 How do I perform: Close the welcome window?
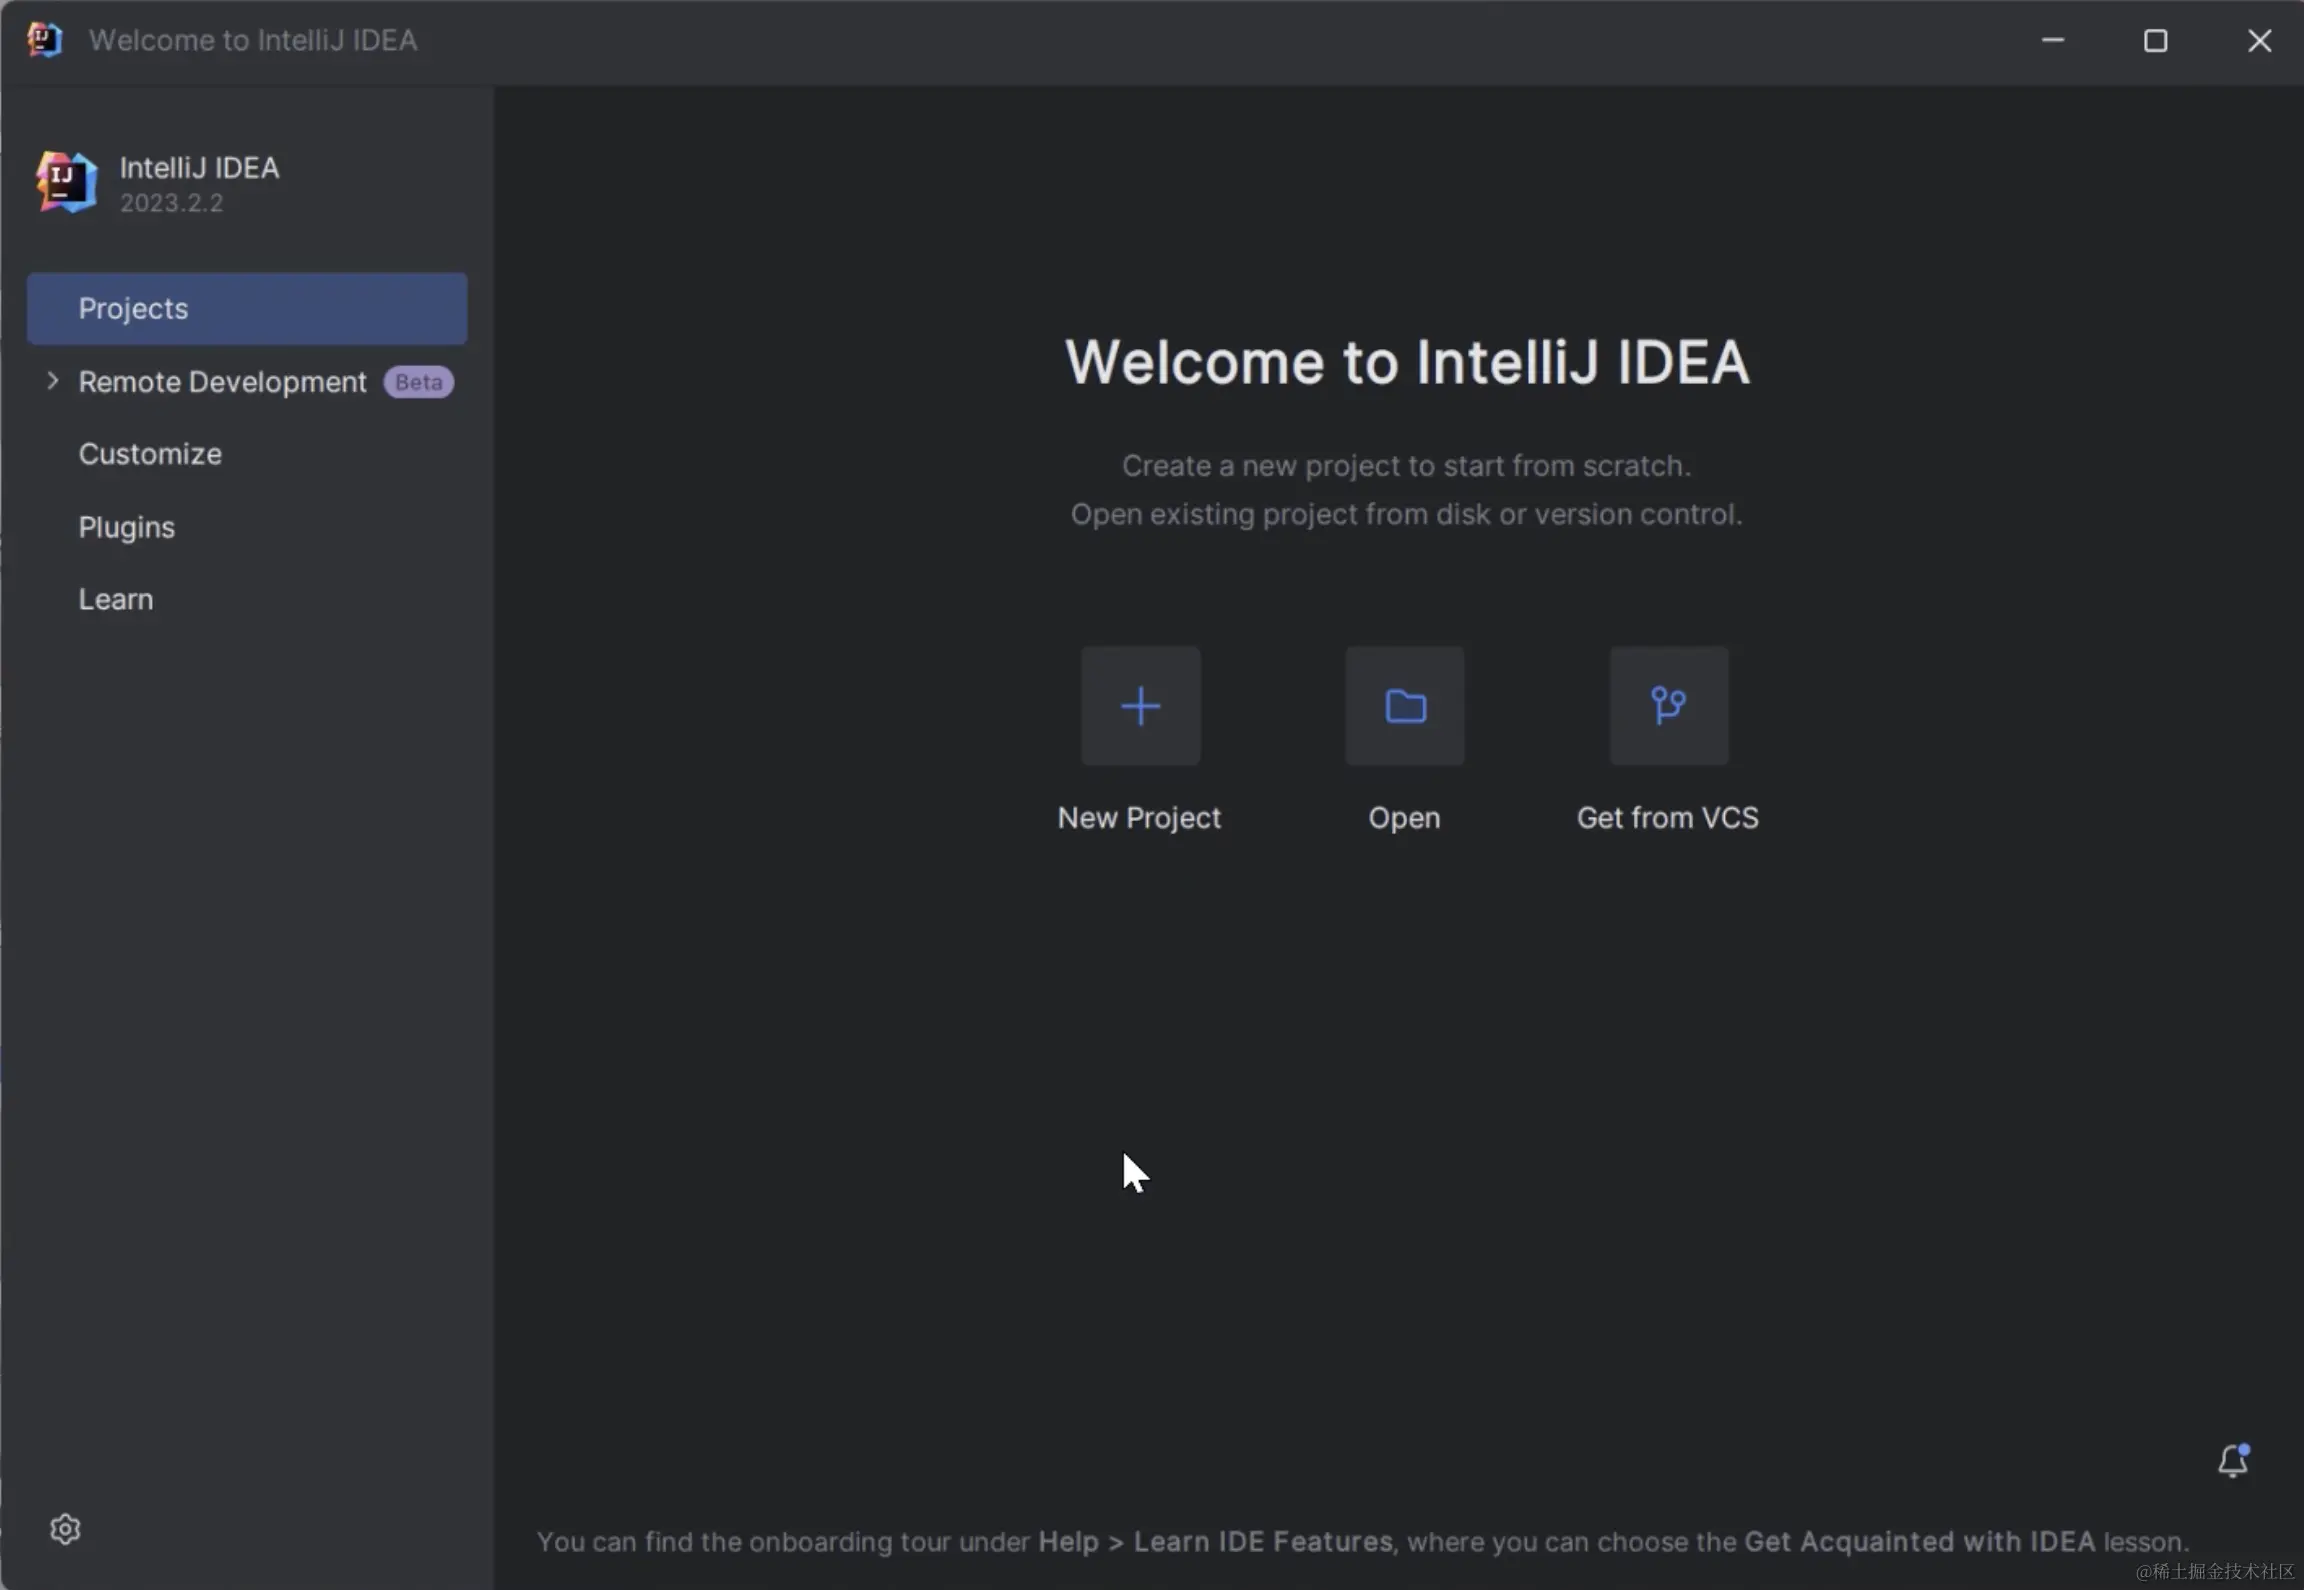(2260, 40)
